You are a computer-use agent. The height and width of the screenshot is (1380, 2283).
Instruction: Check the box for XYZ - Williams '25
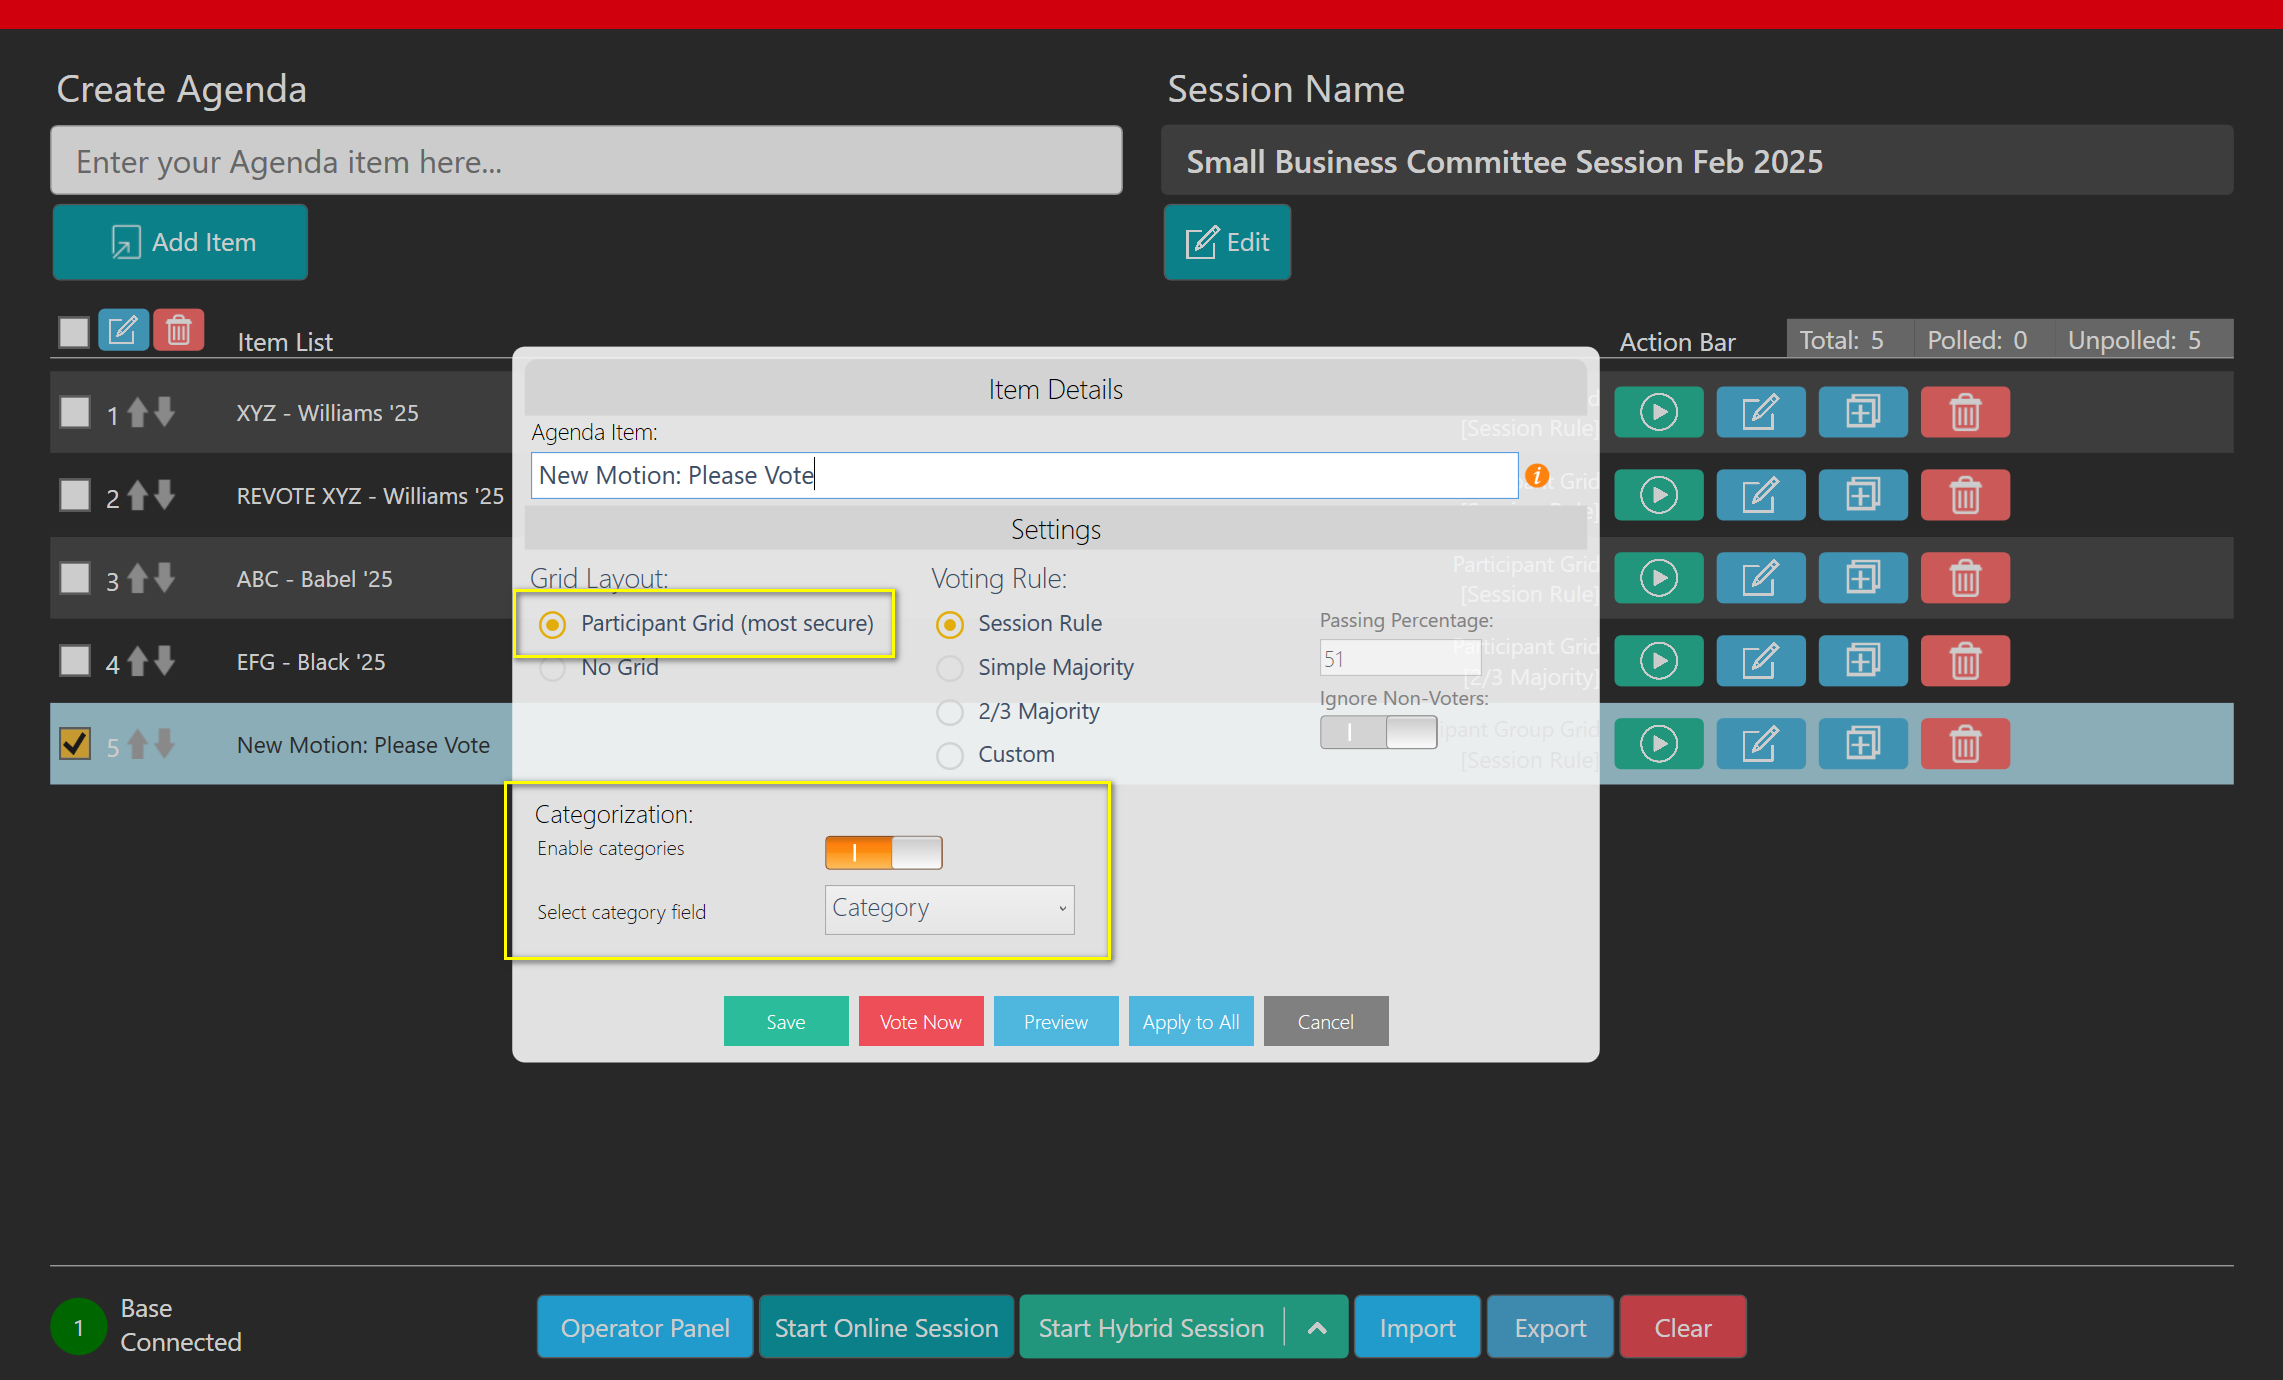click(75, 412)
